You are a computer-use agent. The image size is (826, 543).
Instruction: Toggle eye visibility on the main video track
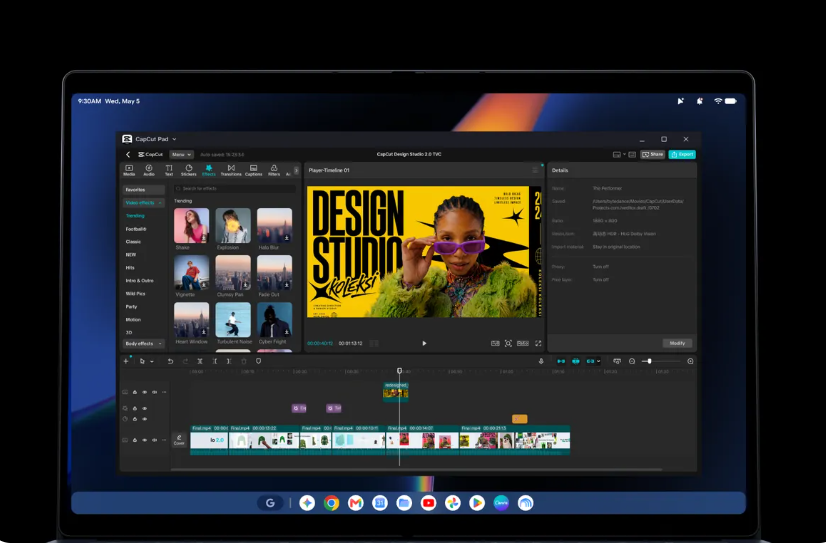point(144,440)
